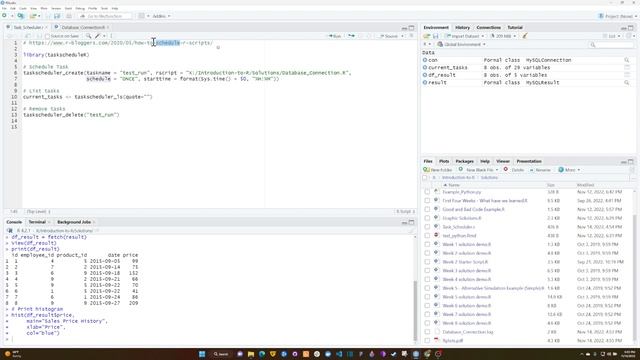Click the save workspace icon in Environment pane
The image size is (640, 360).
click(x=436, y=36)
